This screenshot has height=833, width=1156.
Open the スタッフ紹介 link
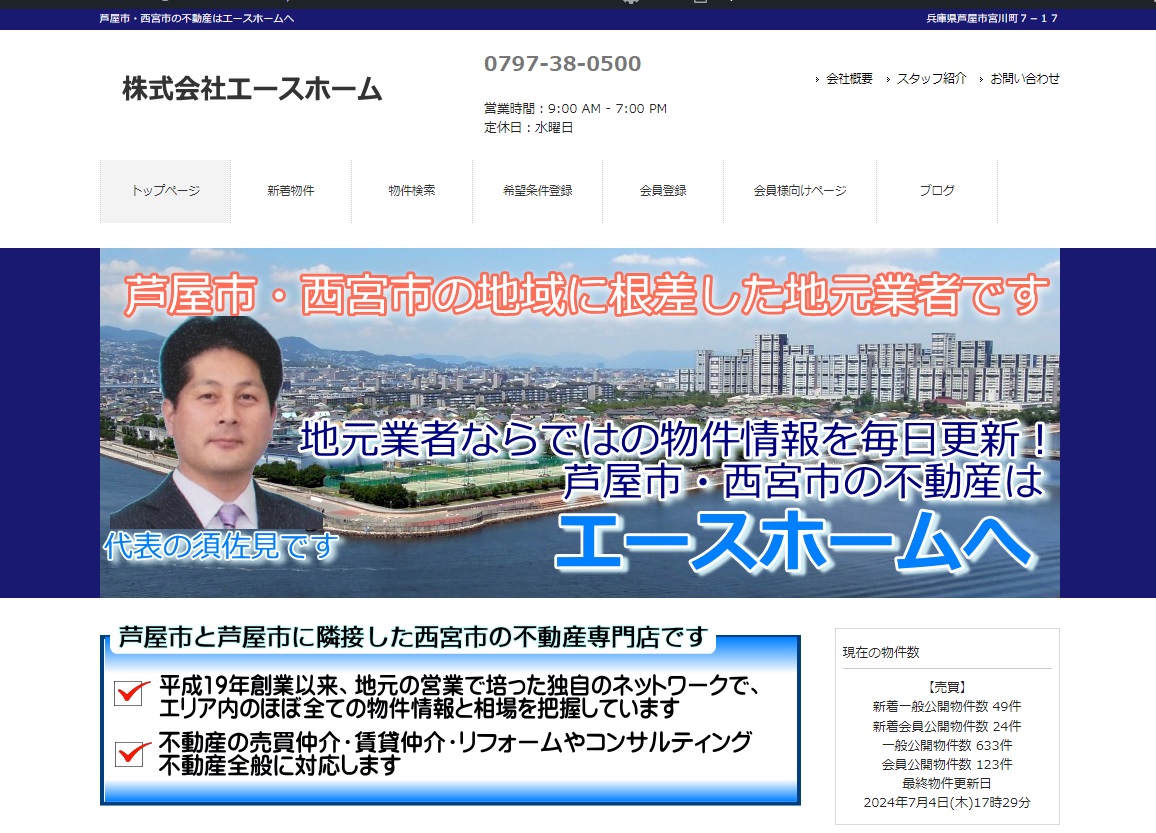[931, 79]
